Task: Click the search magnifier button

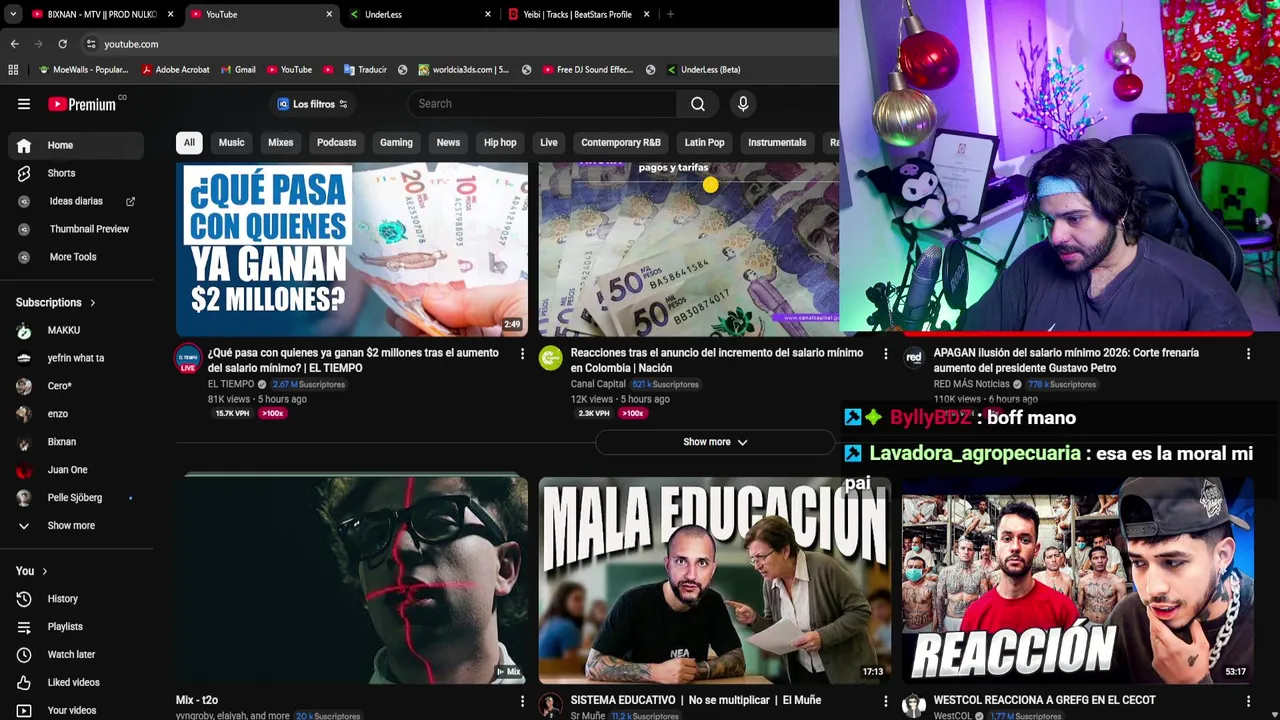Action: 698,104
